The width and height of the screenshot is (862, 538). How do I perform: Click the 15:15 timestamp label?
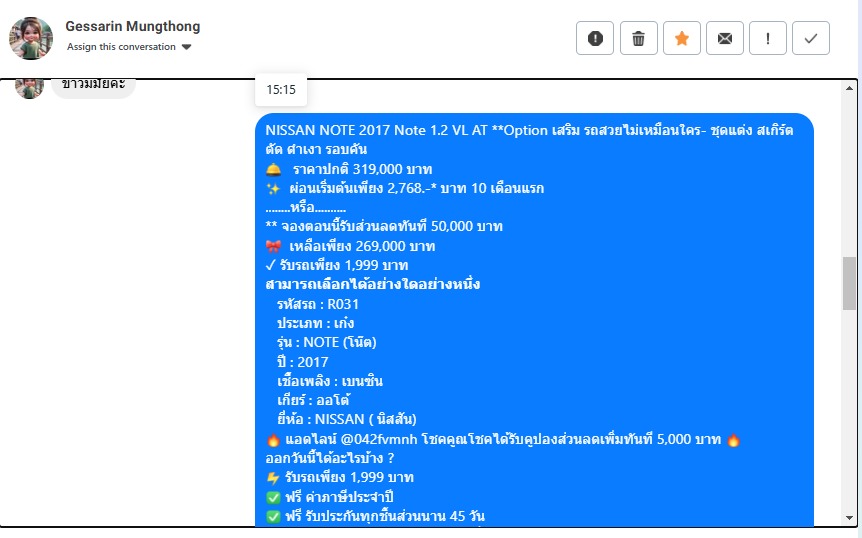(281, 90)
